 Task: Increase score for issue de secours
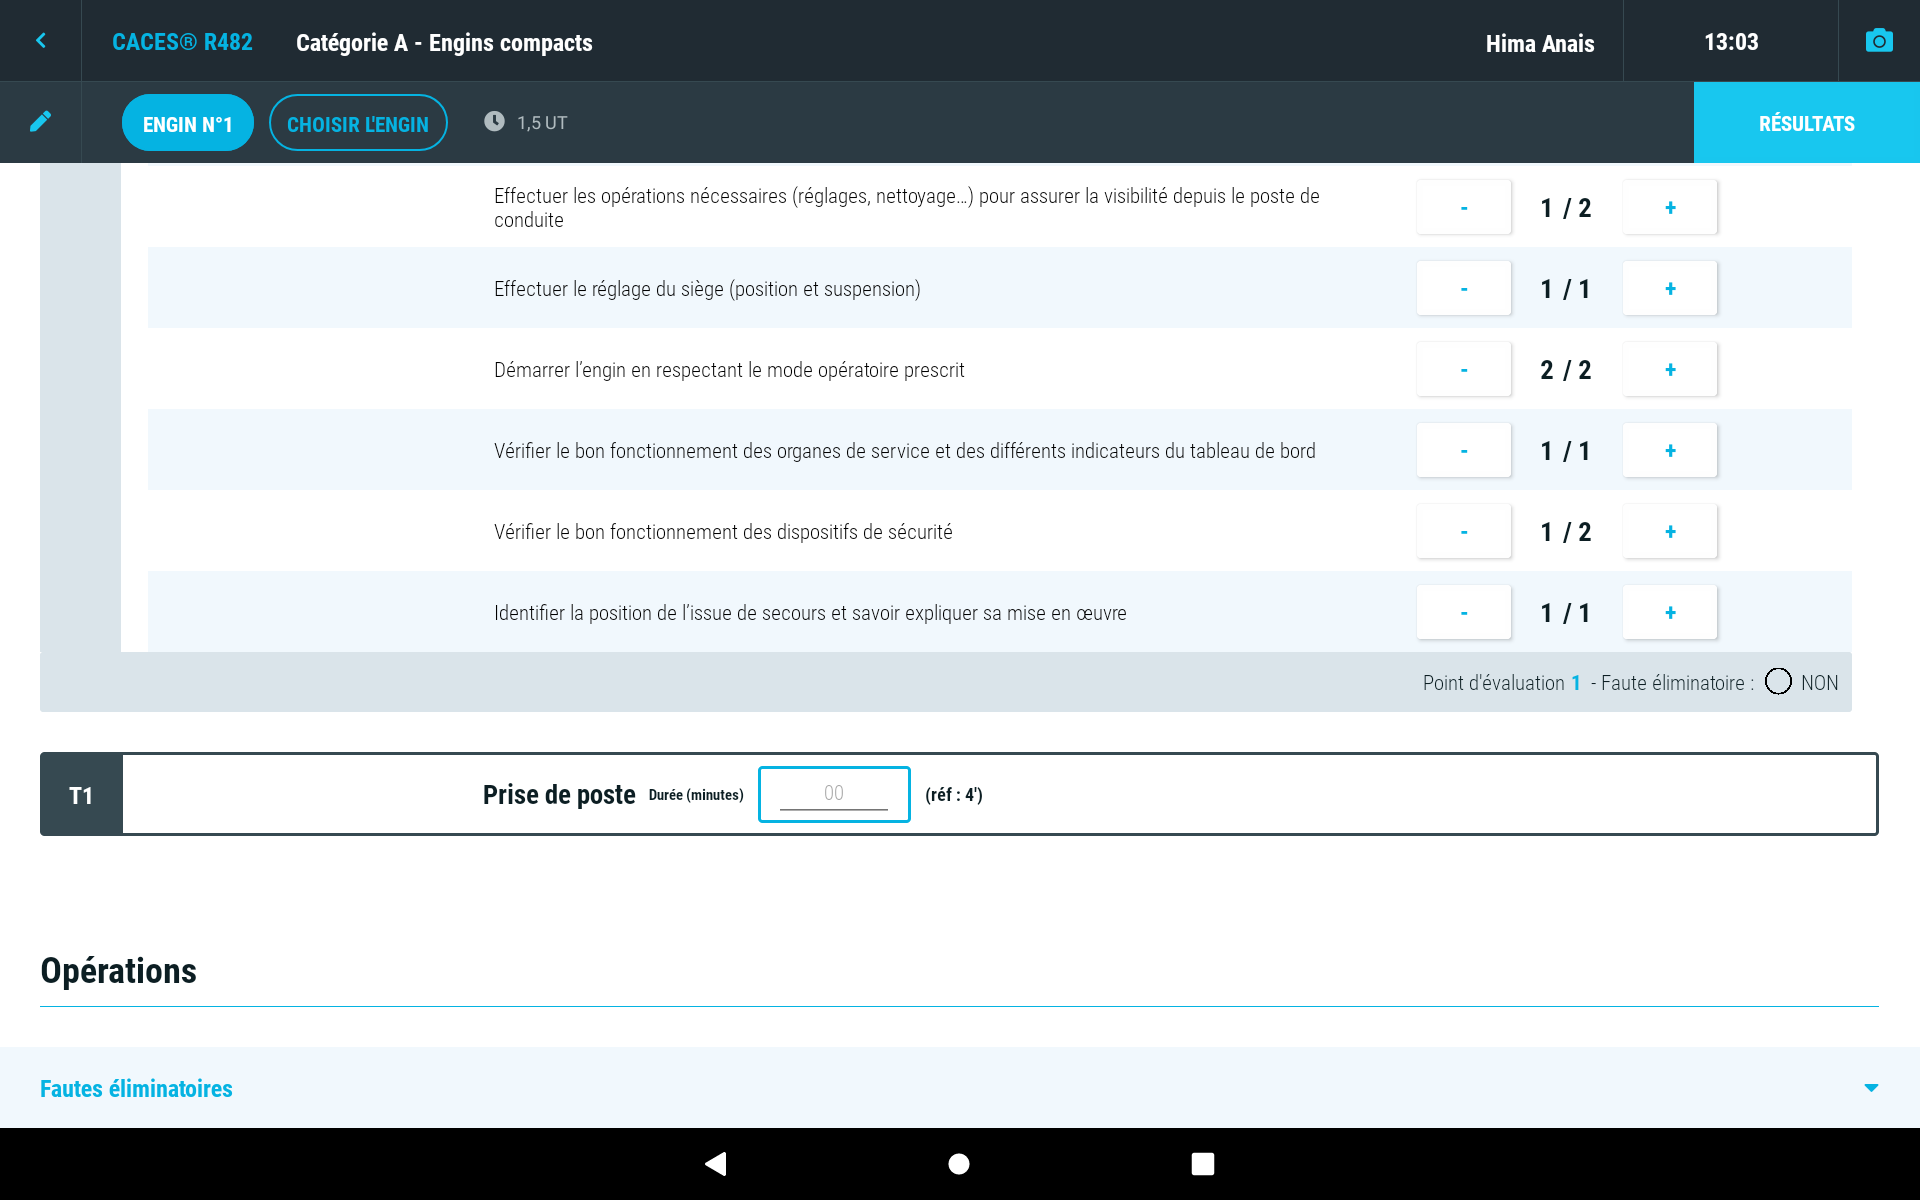point(1670,612)
